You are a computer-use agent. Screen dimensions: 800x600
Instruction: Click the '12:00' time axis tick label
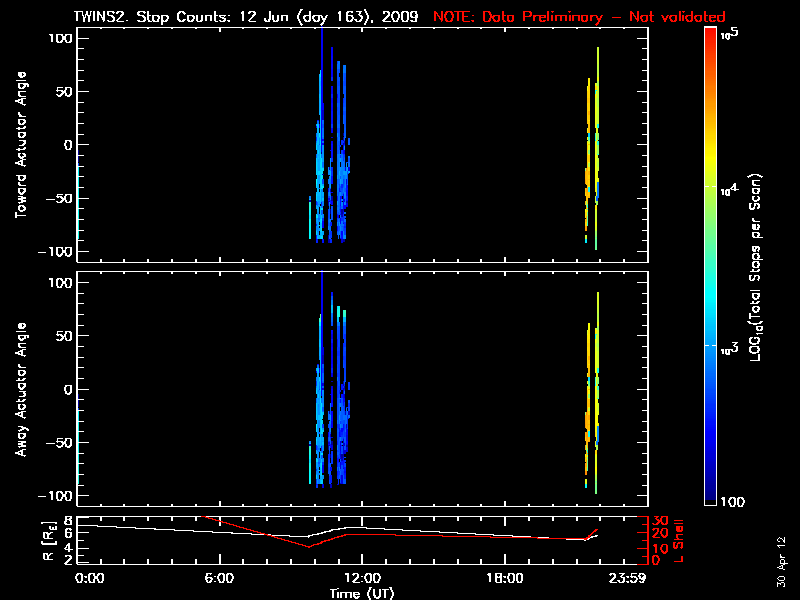[x=361, y=578]
